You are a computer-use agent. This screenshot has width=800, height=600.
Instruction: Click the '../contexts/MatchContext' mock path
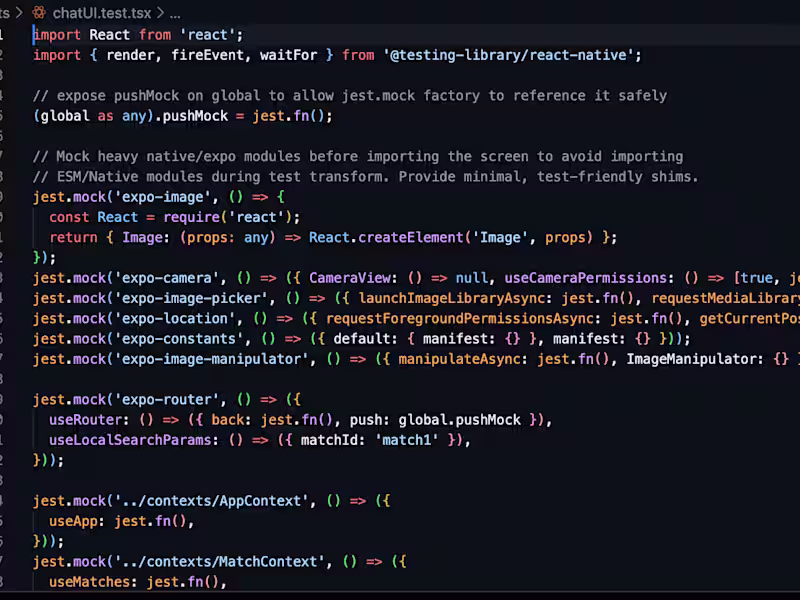225,561
